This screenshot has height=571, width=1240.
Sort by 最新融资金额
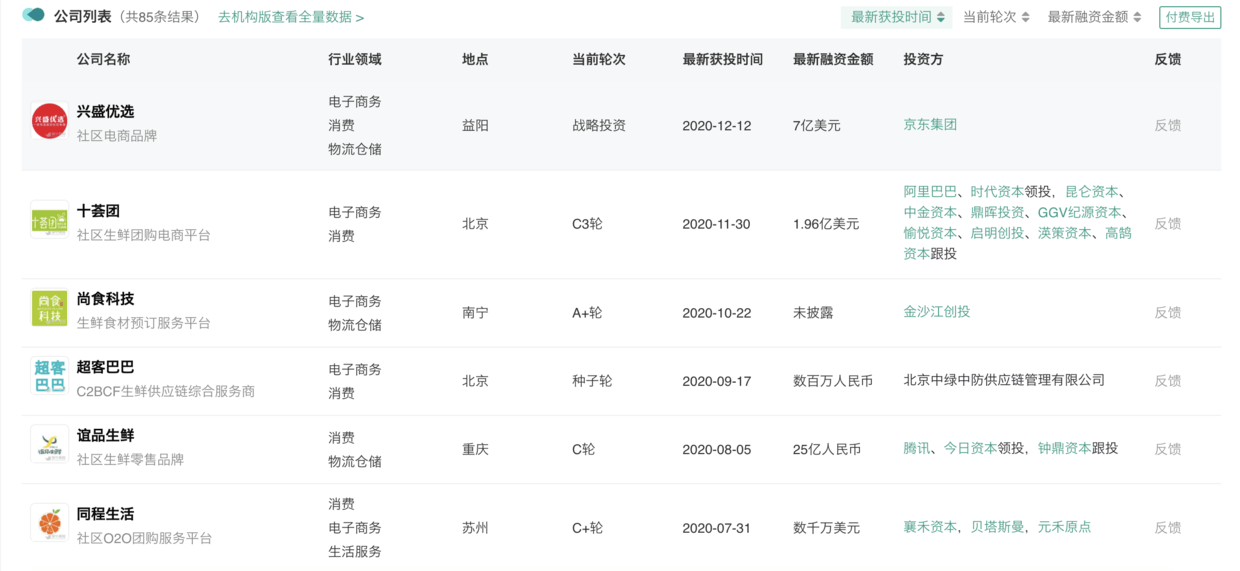[x=1094, y=17]
